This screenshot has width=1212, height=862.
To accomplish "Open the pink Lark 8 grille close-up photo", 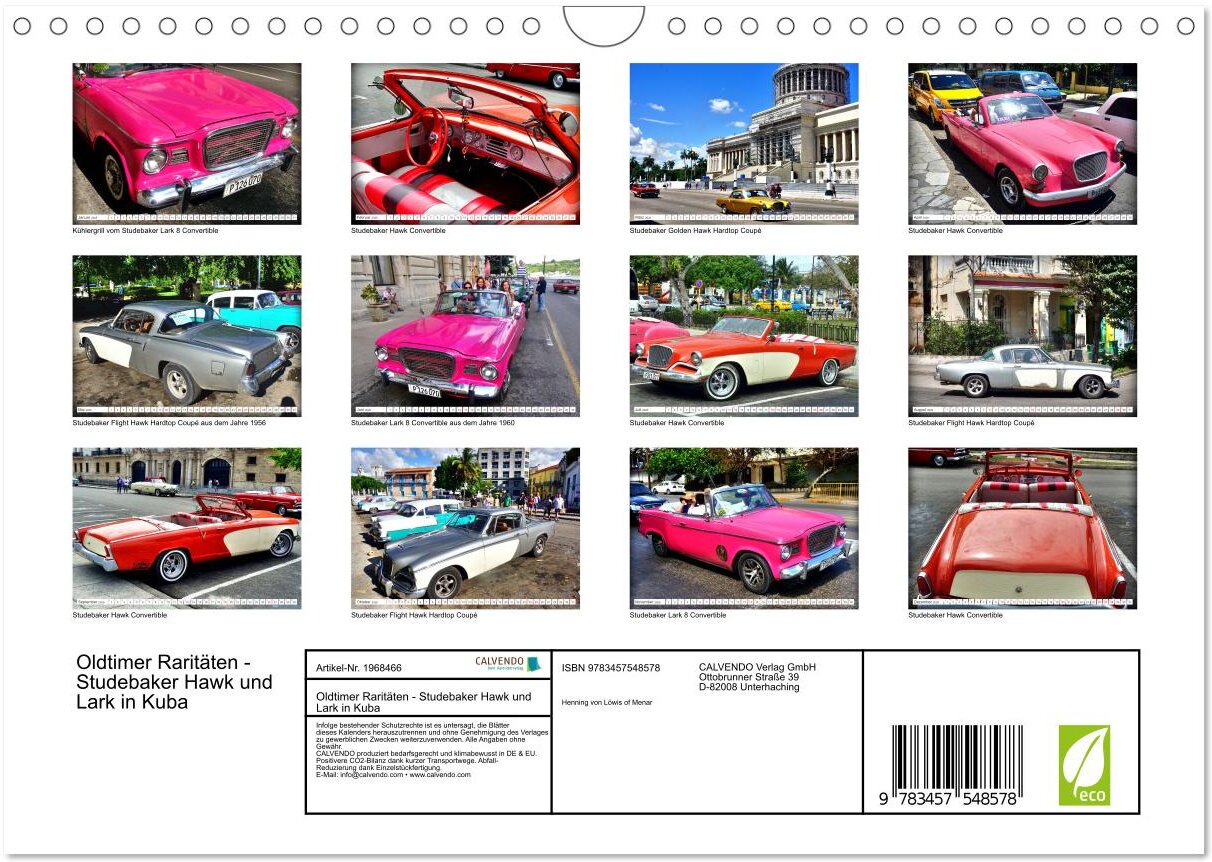I will coord(187,143).
